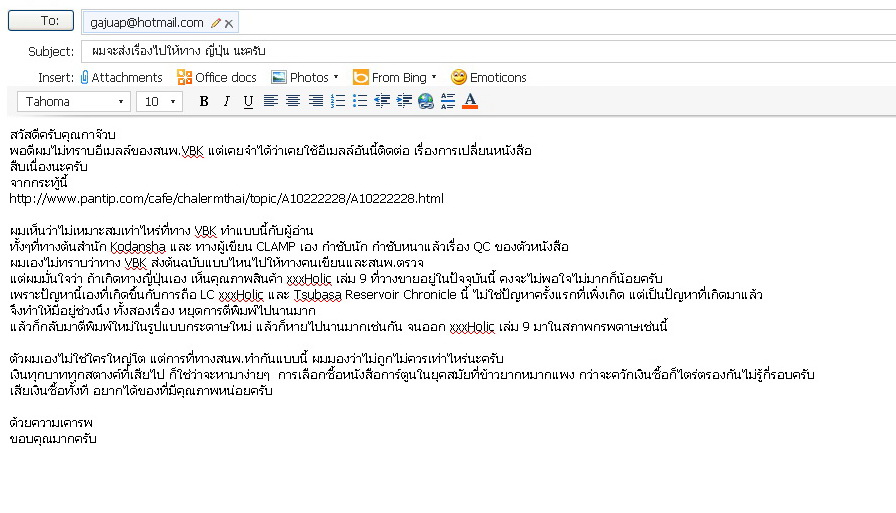Align text right
The image size is (896, 513).
pyautogui.click(x=315, y=101)
